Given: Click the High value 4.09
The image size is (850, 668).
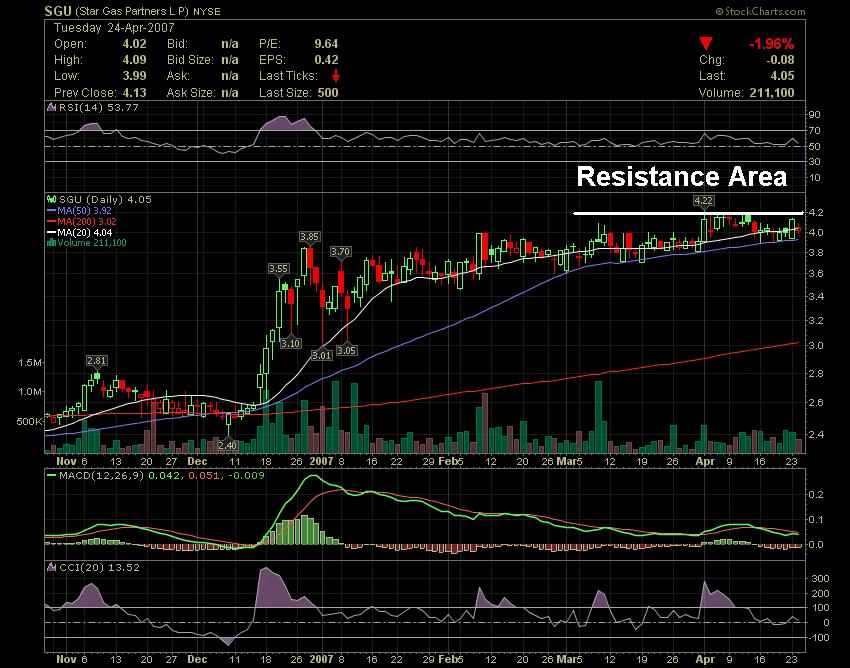Looking at the screenshot, I should coord(134,60).
